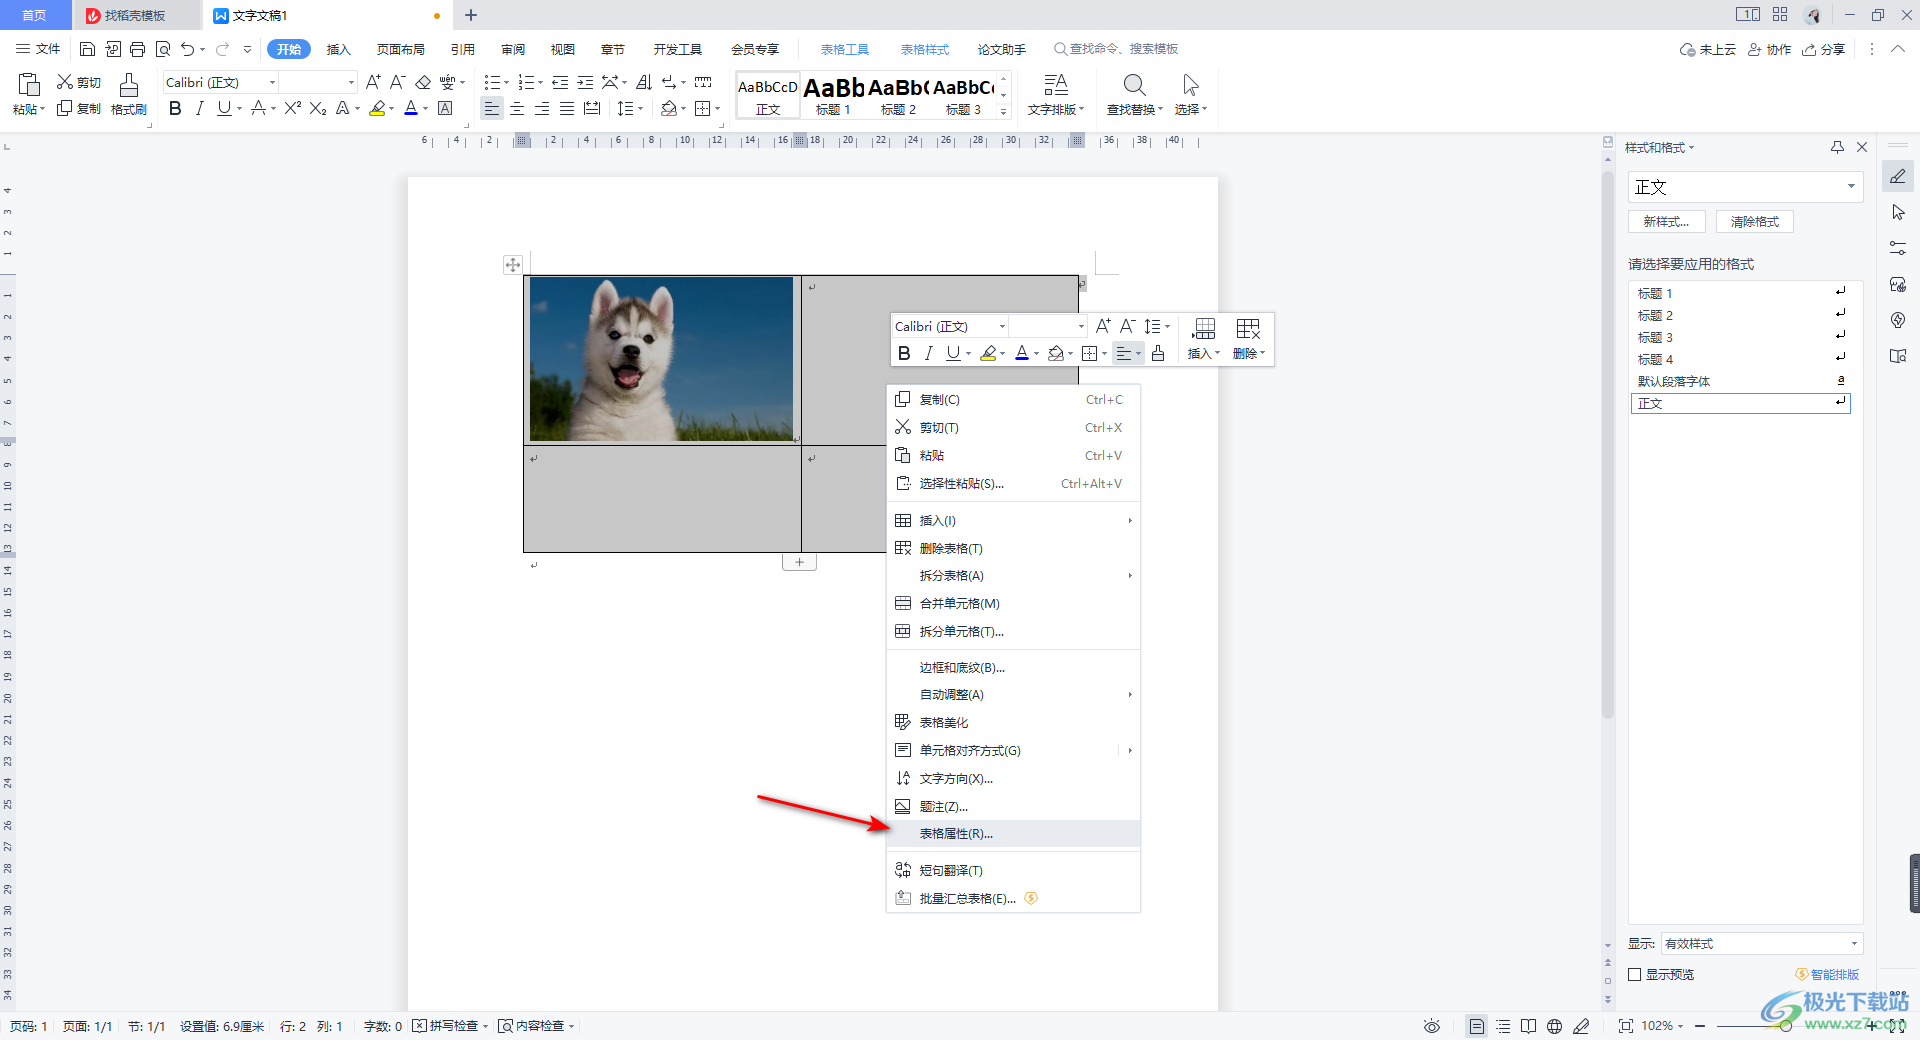
Task: Open the mini toolbar font name dropdown
Action: coord(1002,326)
